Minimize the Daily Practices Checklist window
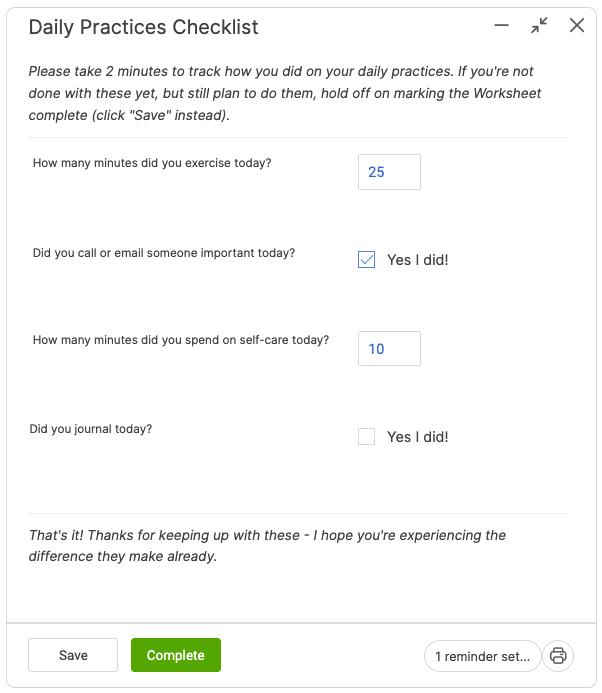This screenshot has height=693, width=602. 502,26
